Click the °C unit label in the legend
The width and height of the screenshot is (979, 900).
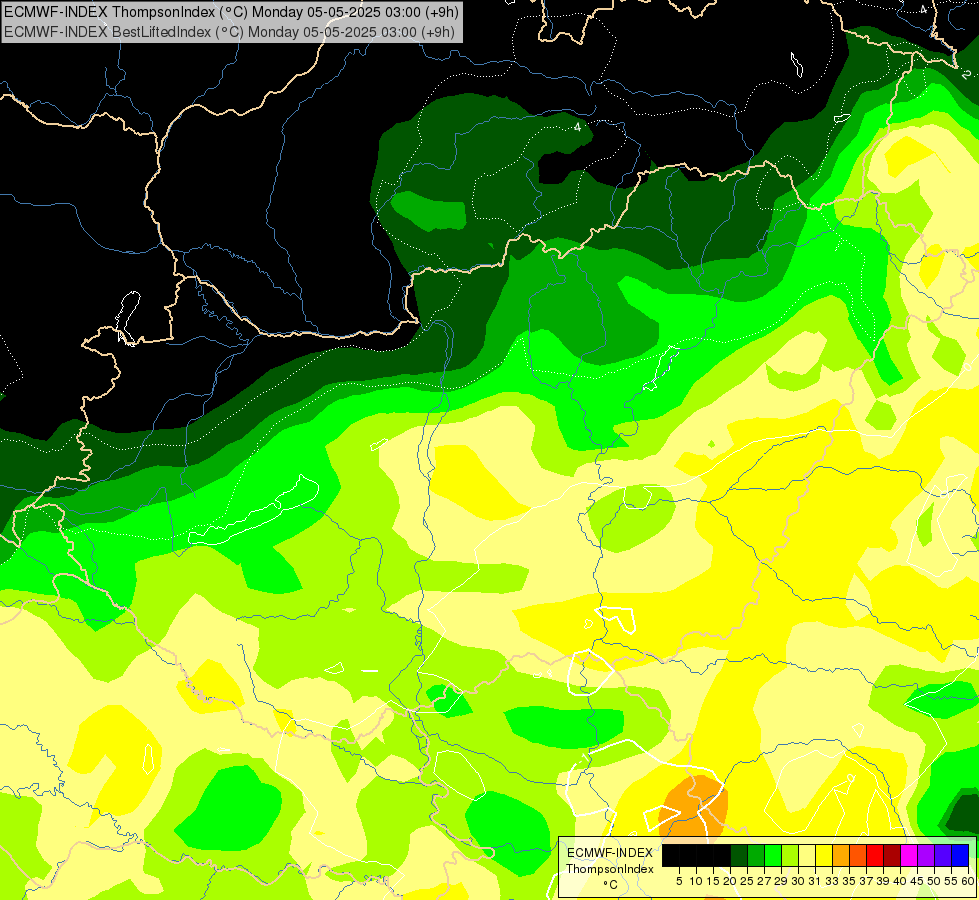coord(610,885)
